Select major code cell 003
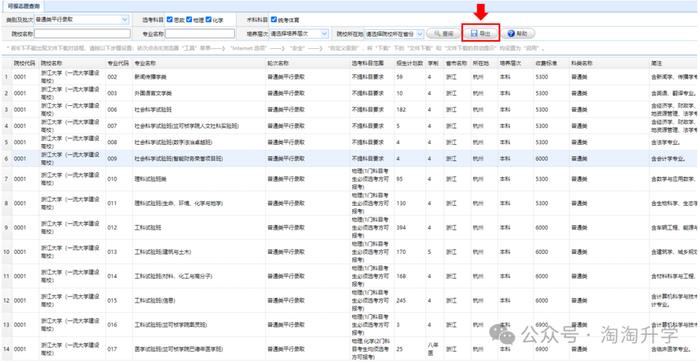Image resolution: width=700 pixels, height=363 pixels. 112,93
